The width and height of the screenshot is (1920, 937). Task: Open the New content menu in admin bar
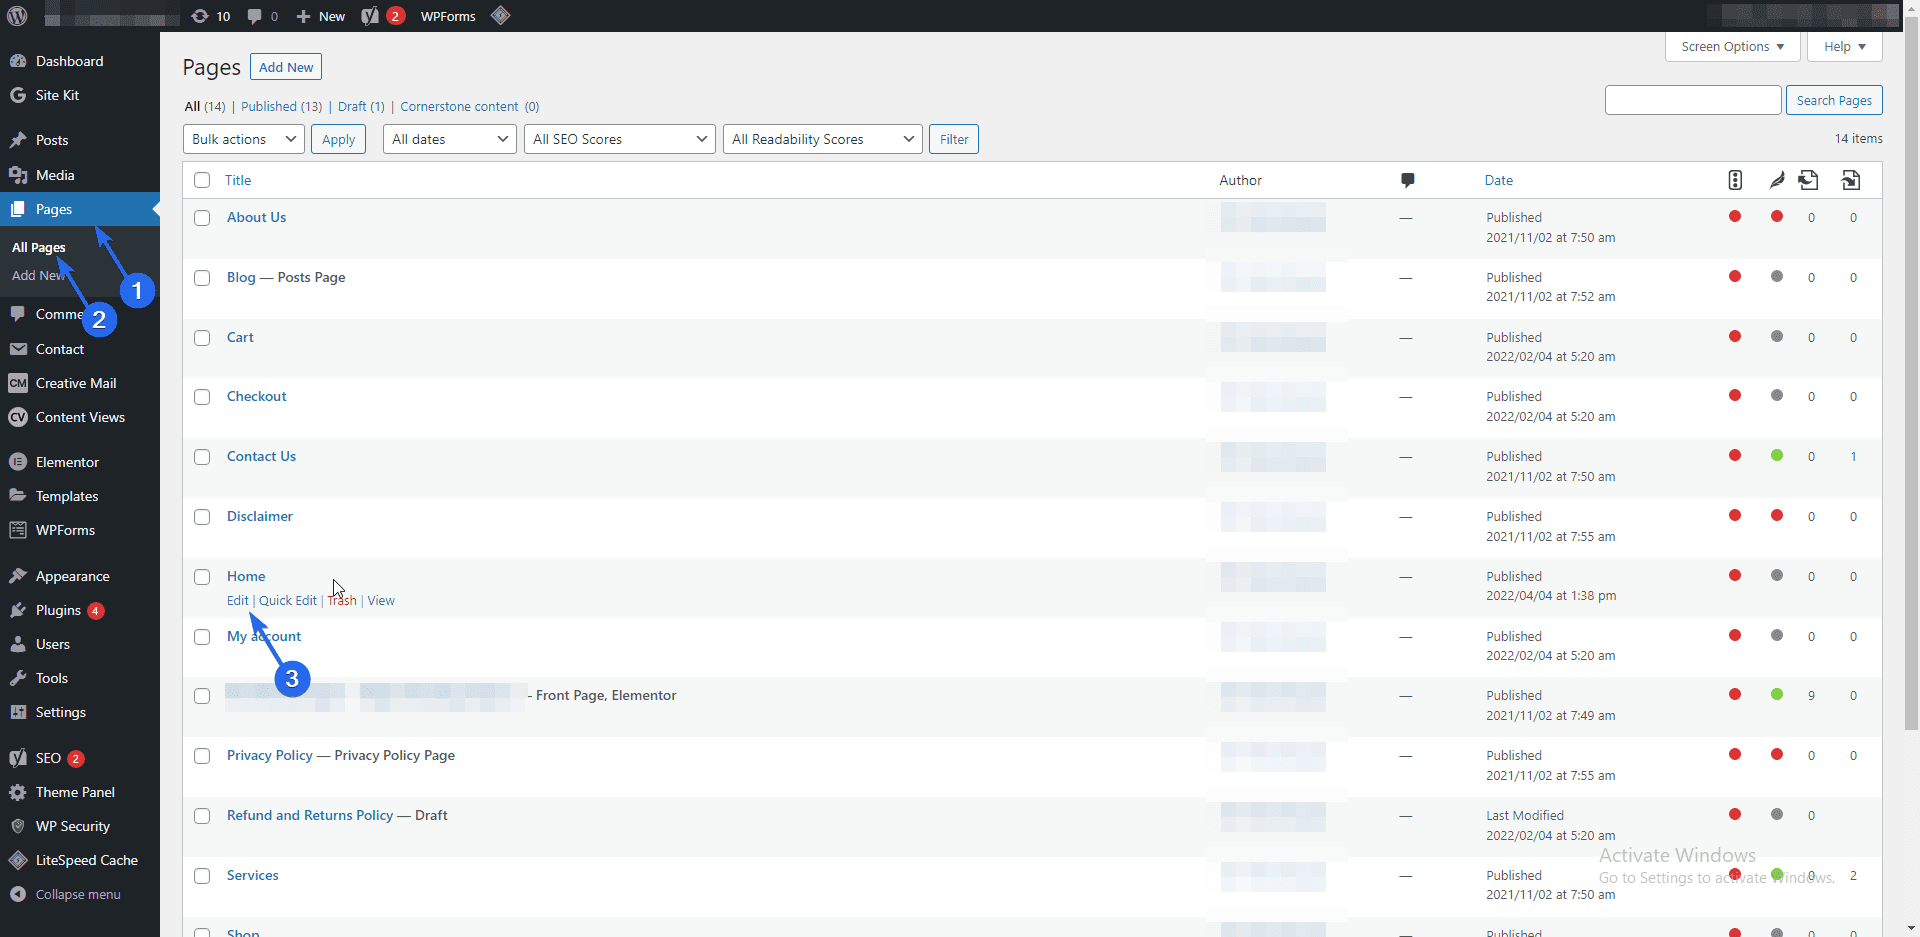point(321,16)
